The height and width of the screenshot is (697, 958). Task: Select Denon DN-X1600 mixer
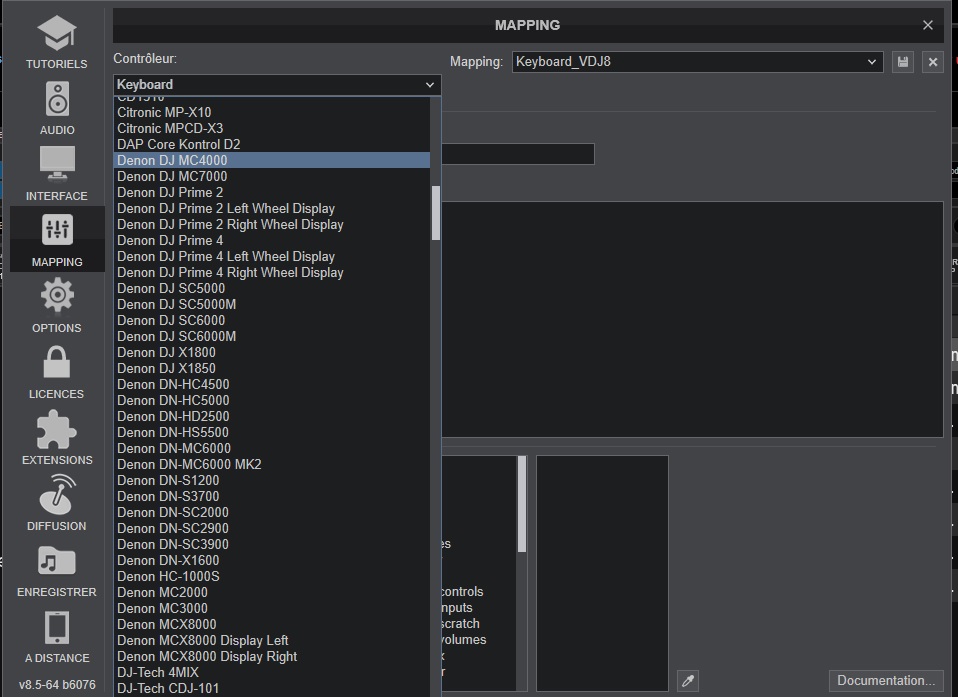272,560
